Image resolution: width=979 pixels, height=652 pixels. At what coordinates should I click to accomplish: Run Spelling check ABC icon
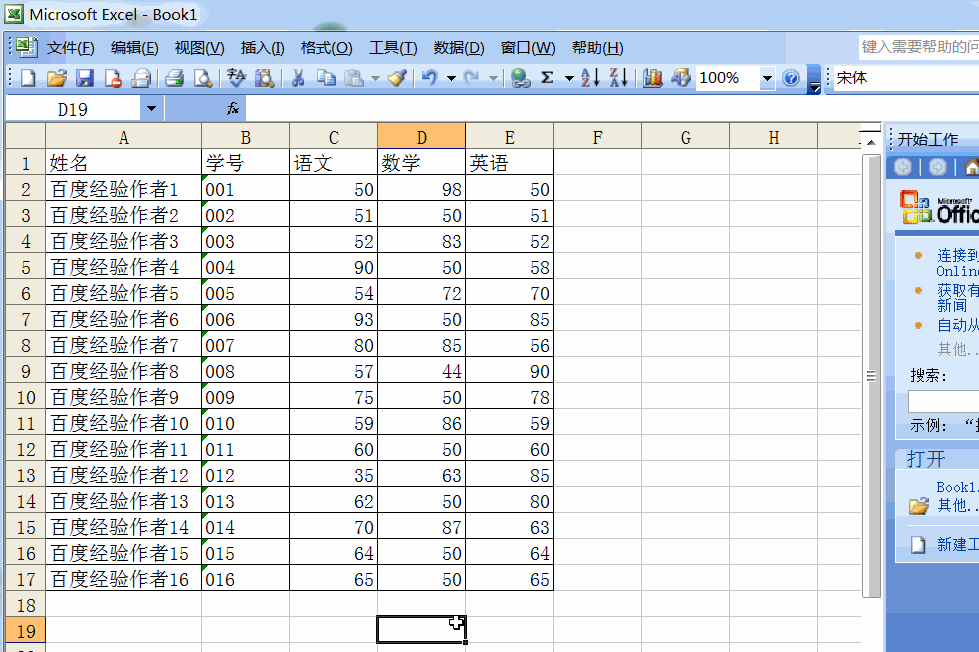(x=236, y=78)
